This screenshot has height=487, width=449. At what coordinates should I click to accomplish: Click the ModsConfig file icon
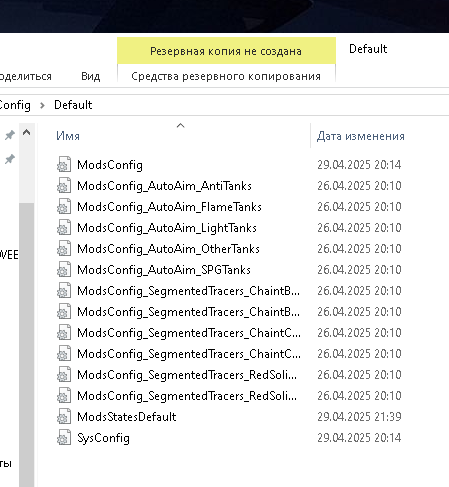(64, 164)
